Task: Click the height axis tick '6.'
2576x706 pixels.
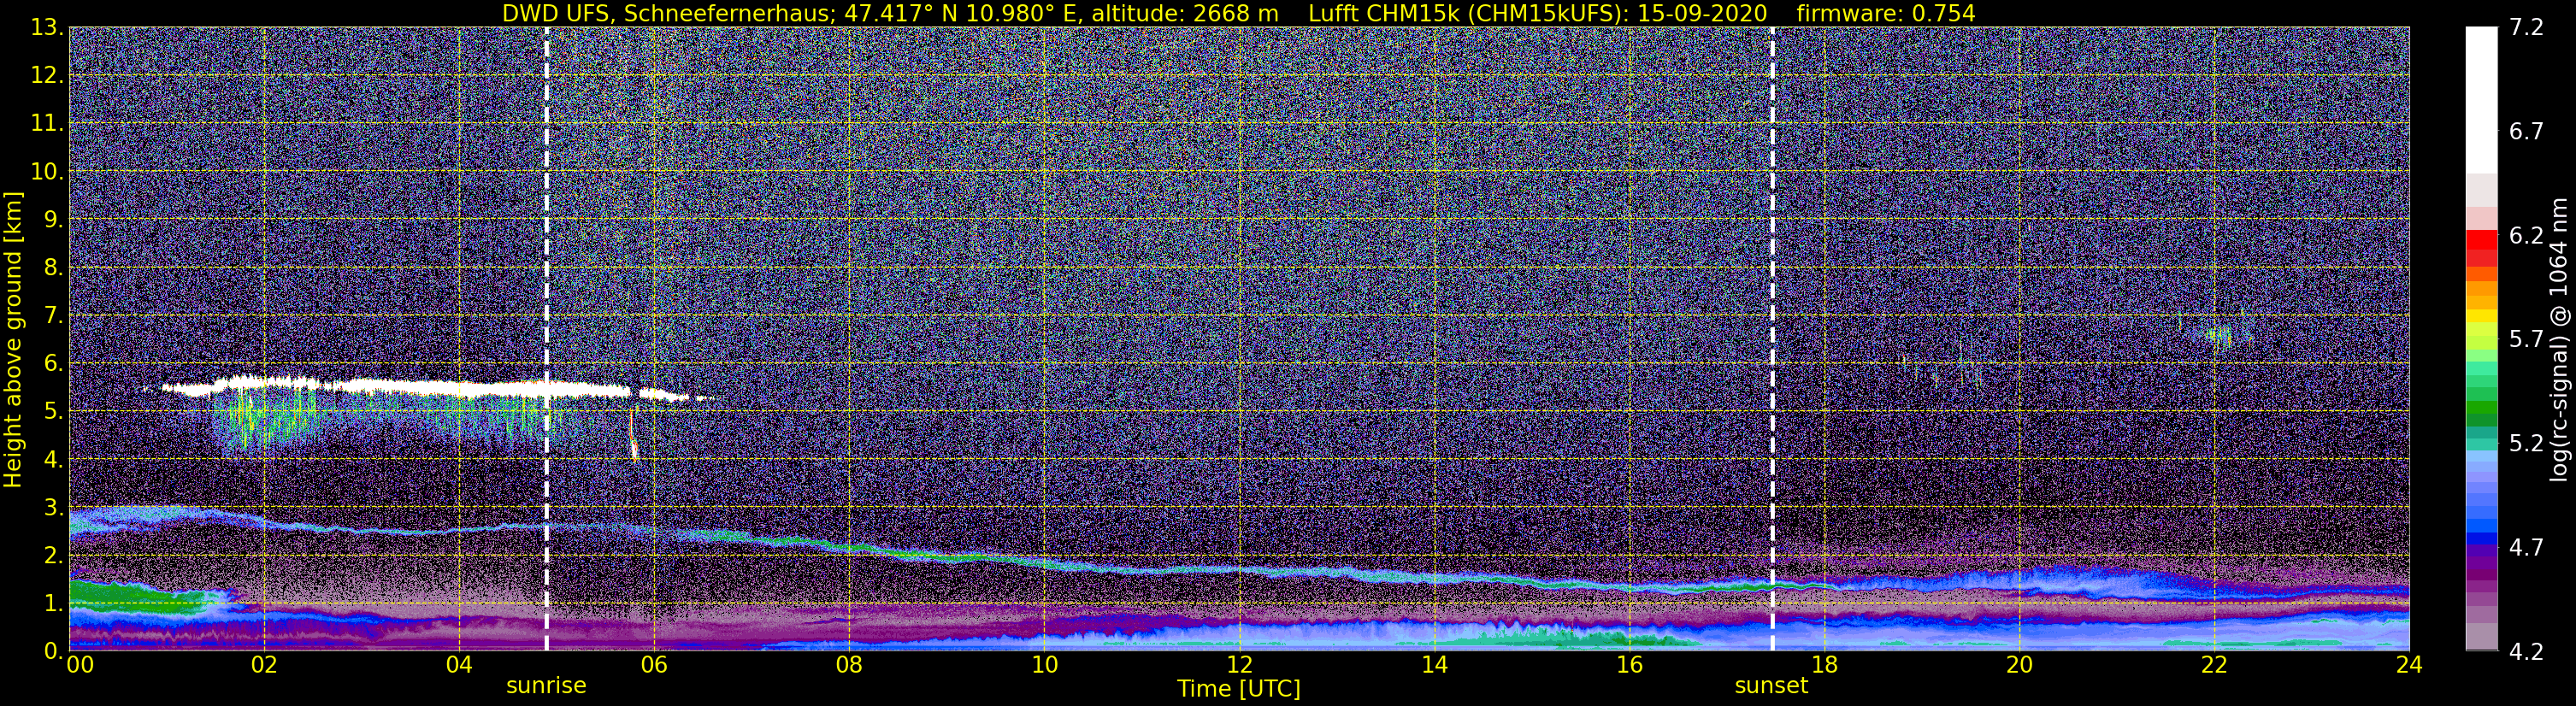Action: 53,363
